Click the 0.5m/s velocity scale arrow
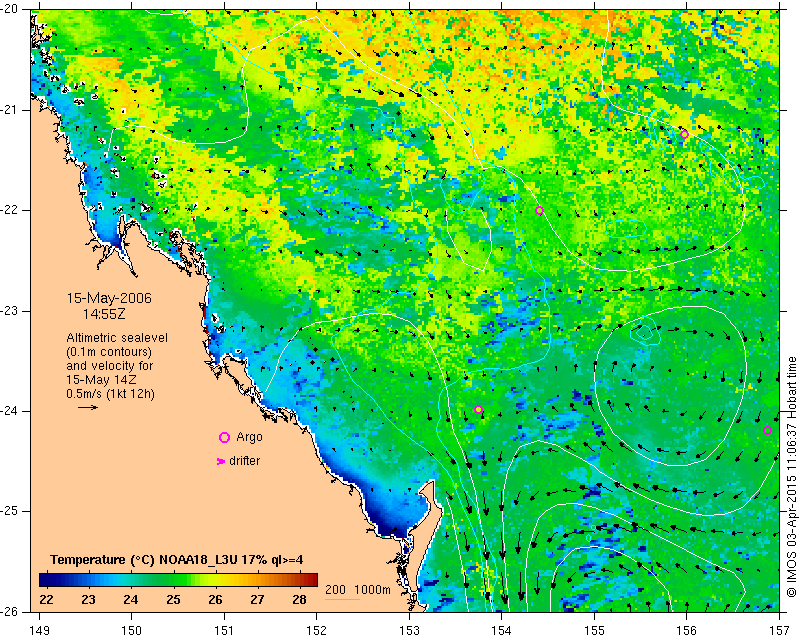 (x=88, y=407)
